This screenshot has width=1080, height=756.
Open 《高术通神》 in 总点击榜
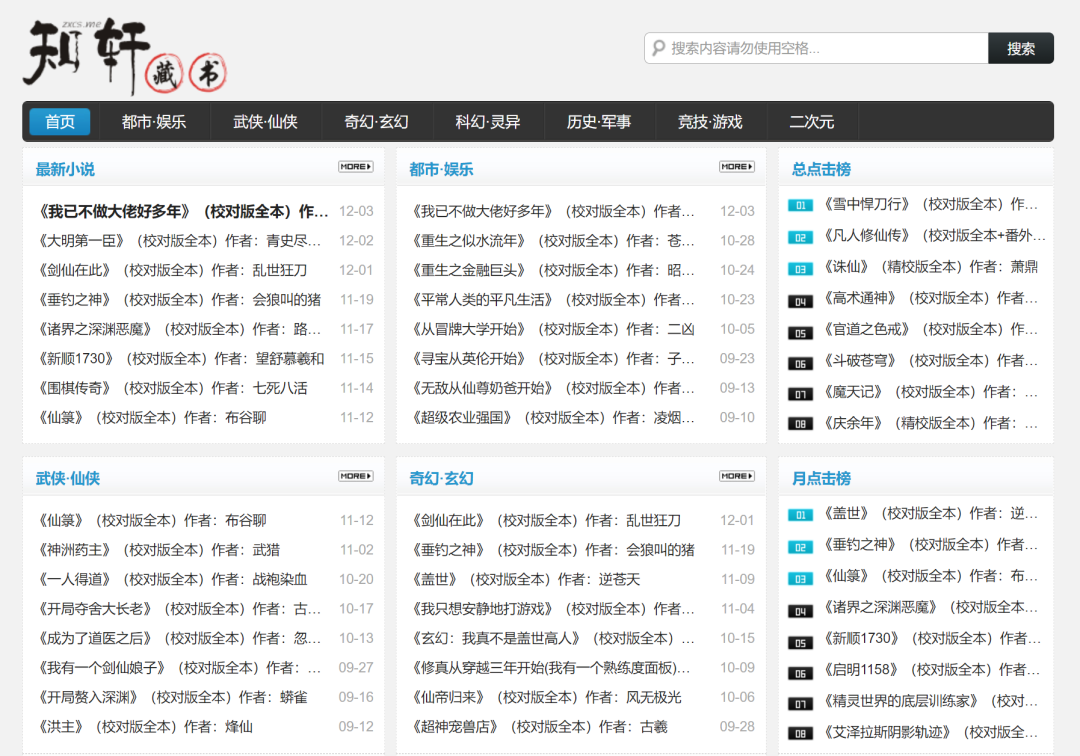[931, 298]
